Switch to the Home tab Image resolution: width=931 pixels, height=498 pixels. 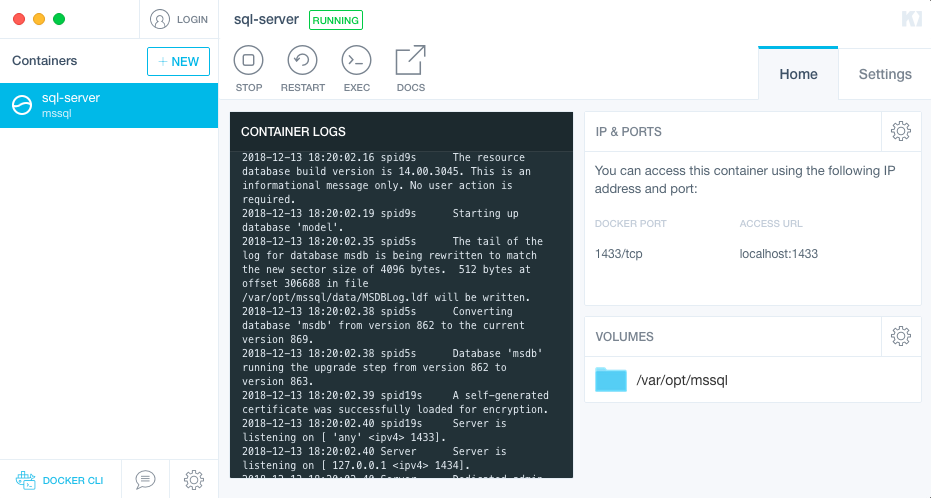pyautogui.click(x=798, y=74)
